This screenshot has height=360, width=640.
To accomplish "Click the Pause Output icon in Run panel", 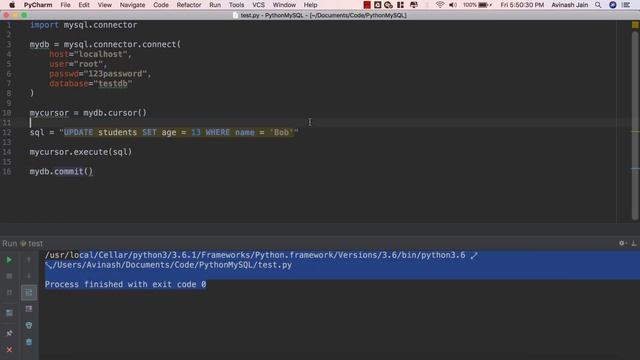I will pyautogui.click(x=9, y=292).
